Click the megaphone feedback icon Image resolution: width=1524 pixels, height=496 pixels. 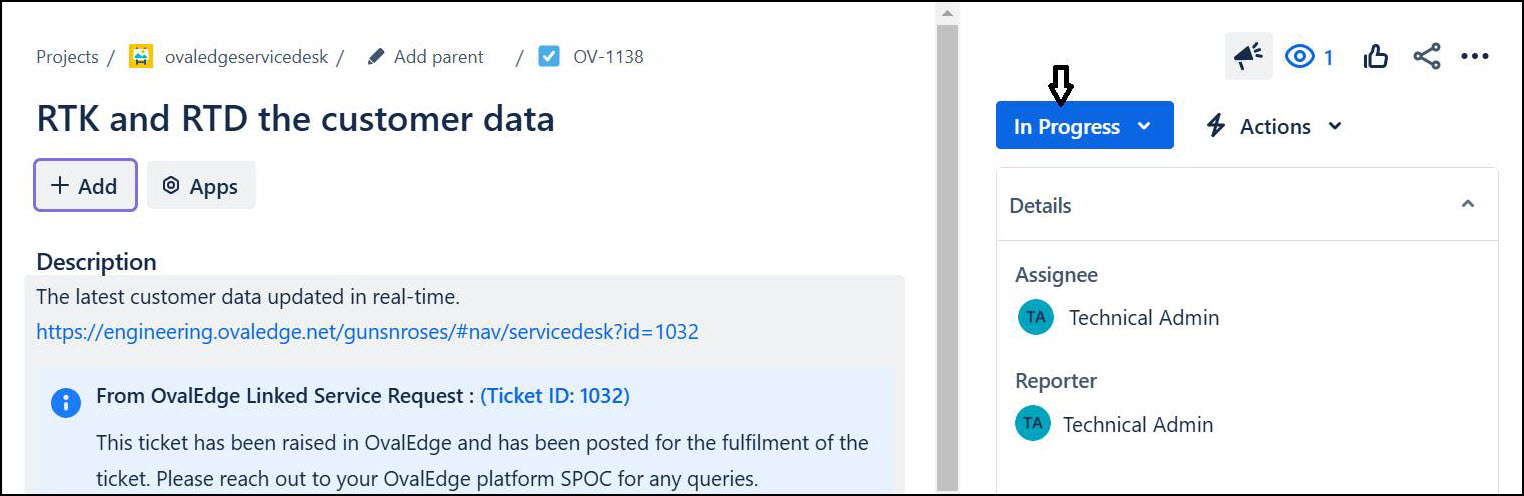tap(1248, 57)
